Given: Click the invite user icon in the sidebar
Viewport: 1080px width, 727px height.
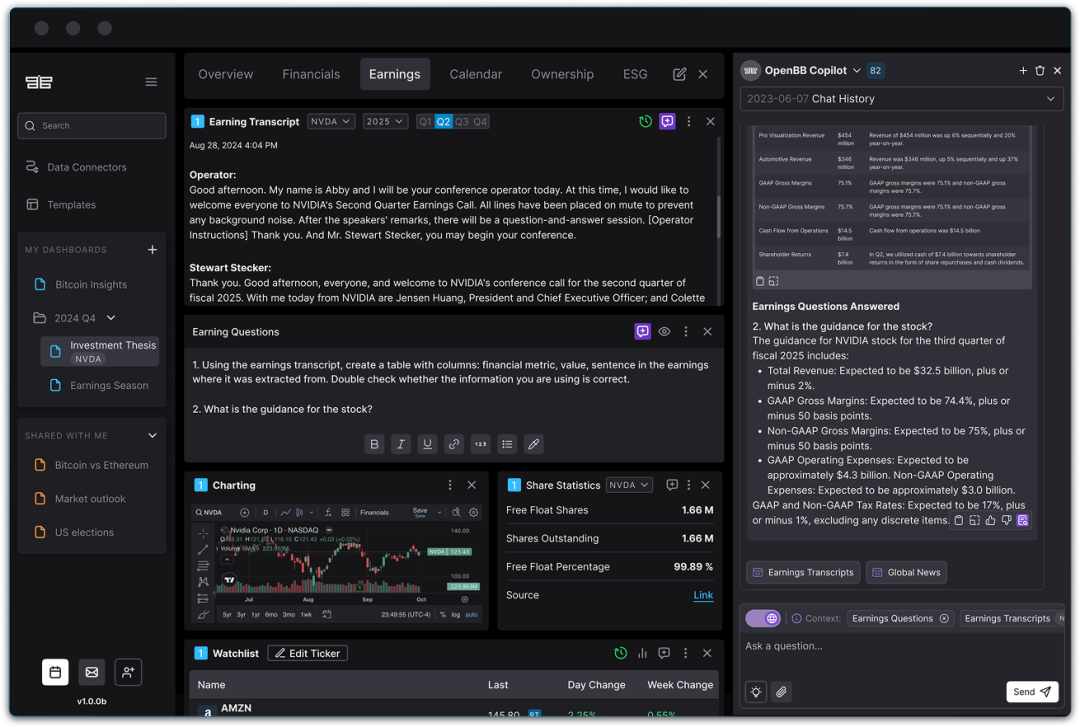Looking at the screenshot, I should tap(128, 672).
